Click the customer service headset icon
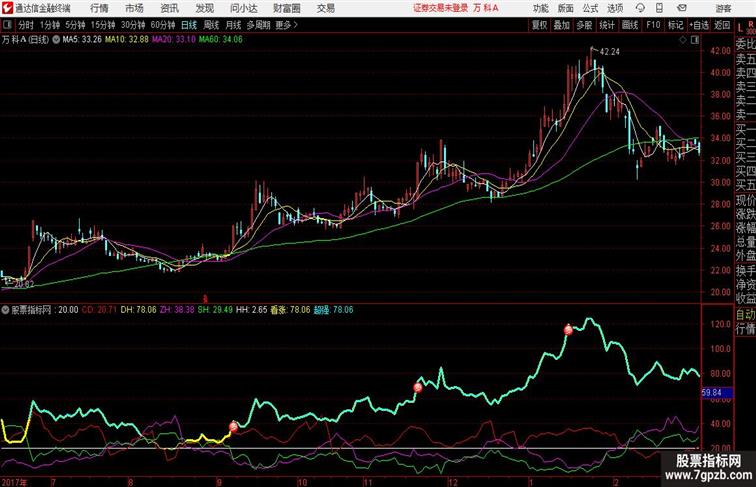Viewport: 756px width, 487px height. coord(640,8)
